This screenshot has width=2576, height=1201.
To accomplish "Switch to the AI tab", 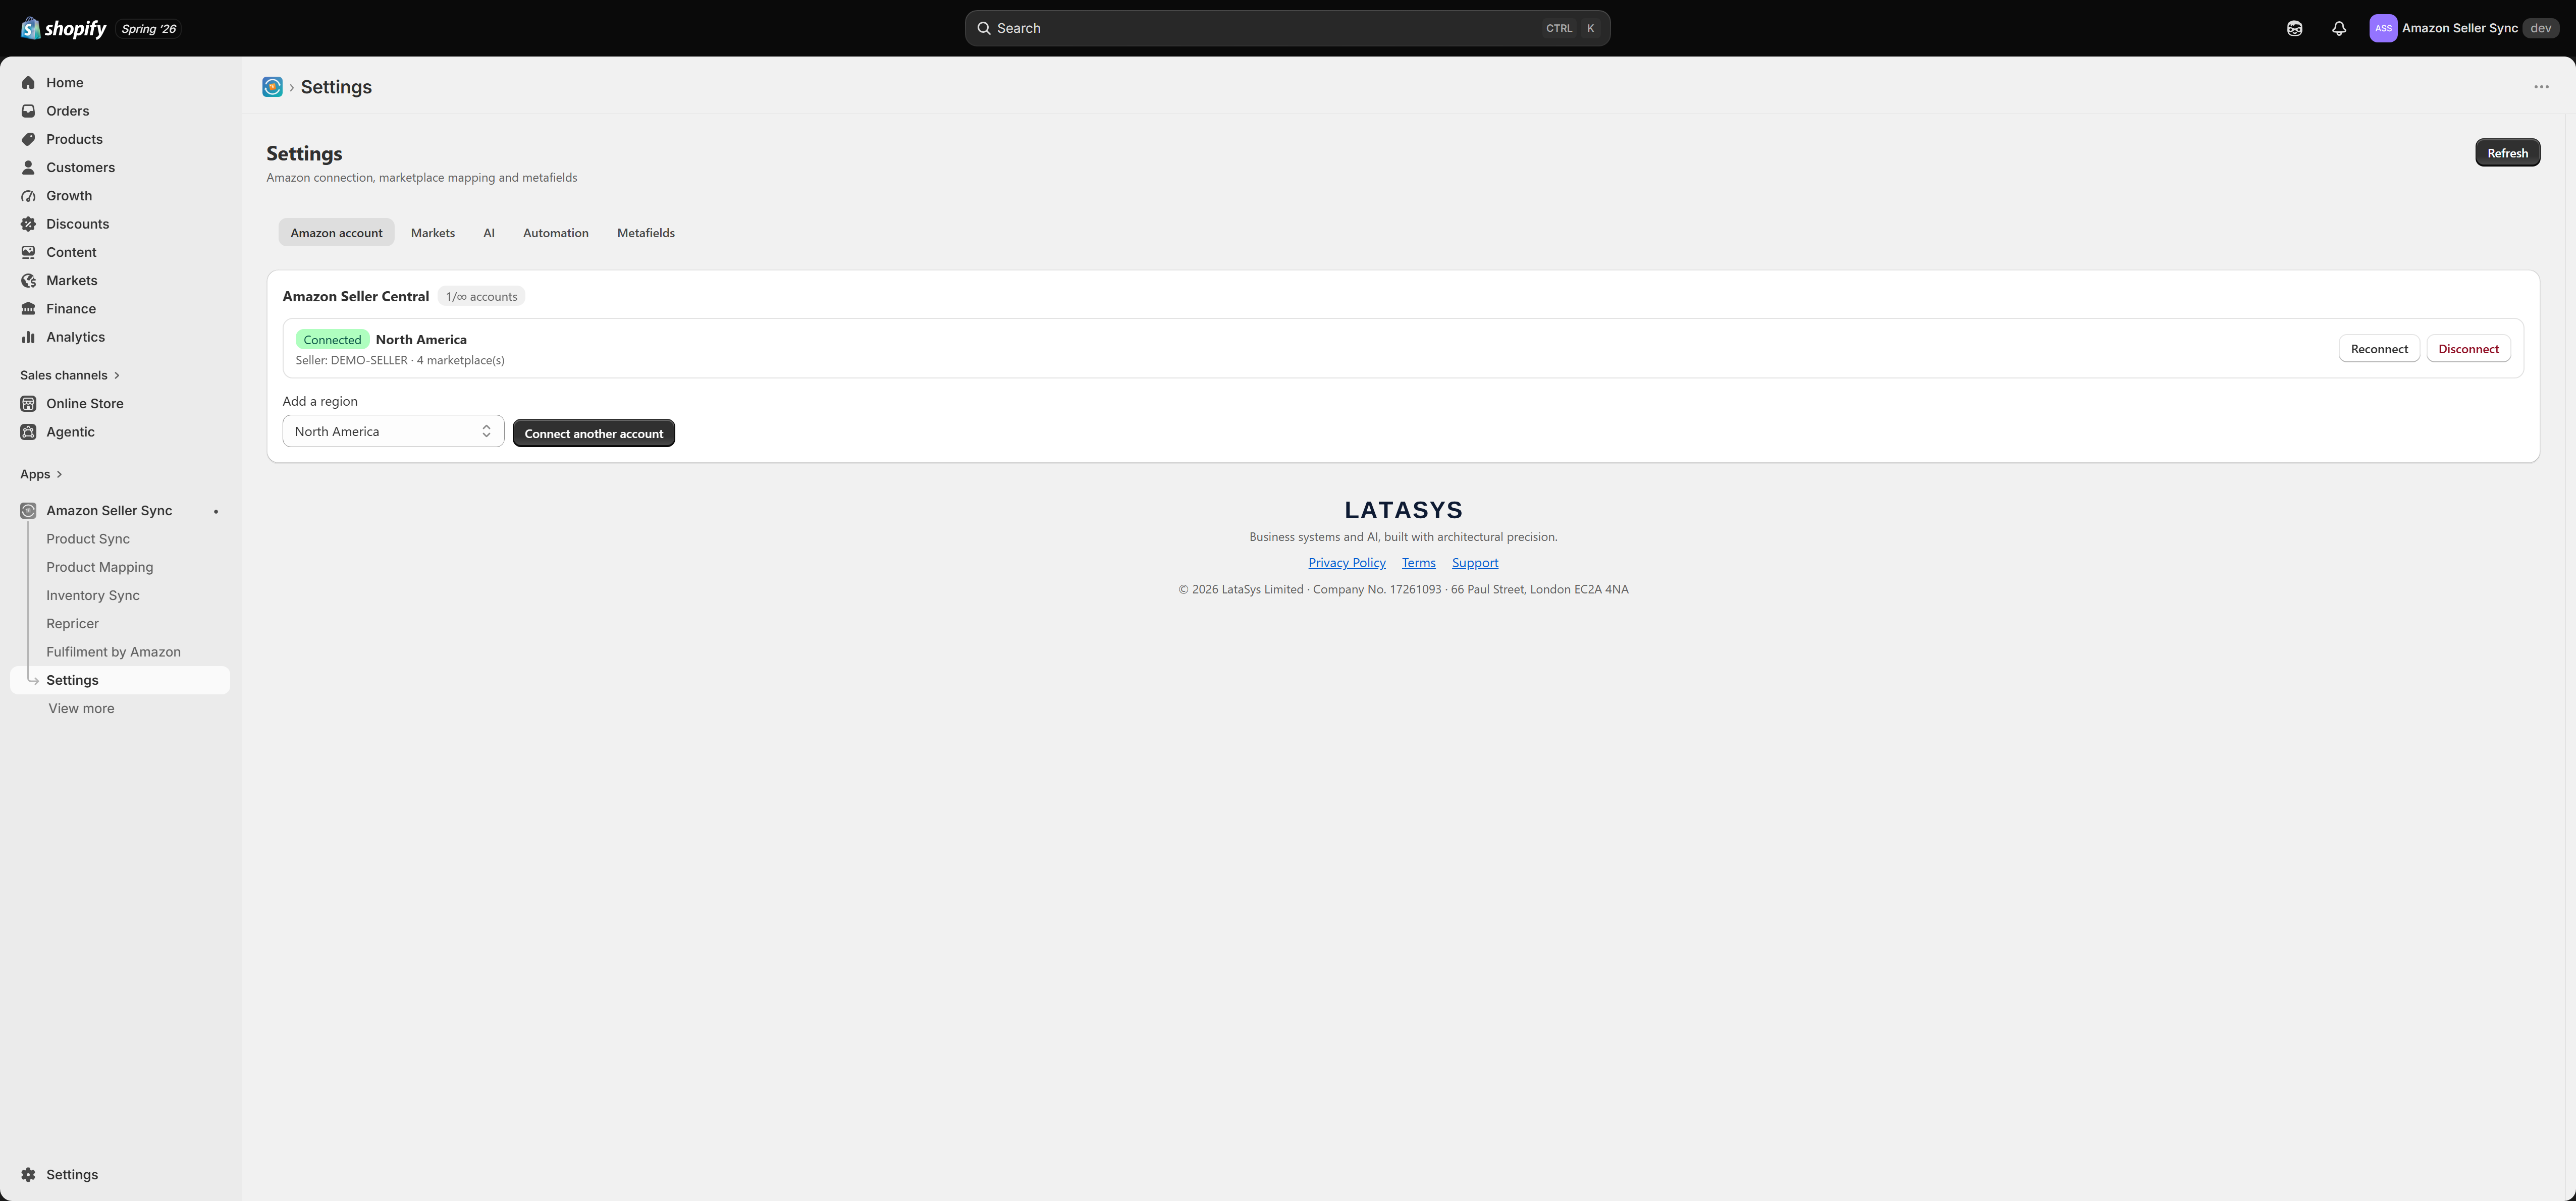I will (x=489, y=233).
